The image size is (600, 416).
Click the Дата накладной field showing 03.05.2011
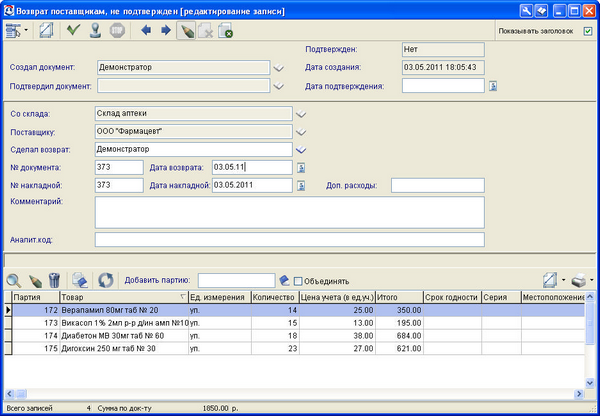click(252, 186)
